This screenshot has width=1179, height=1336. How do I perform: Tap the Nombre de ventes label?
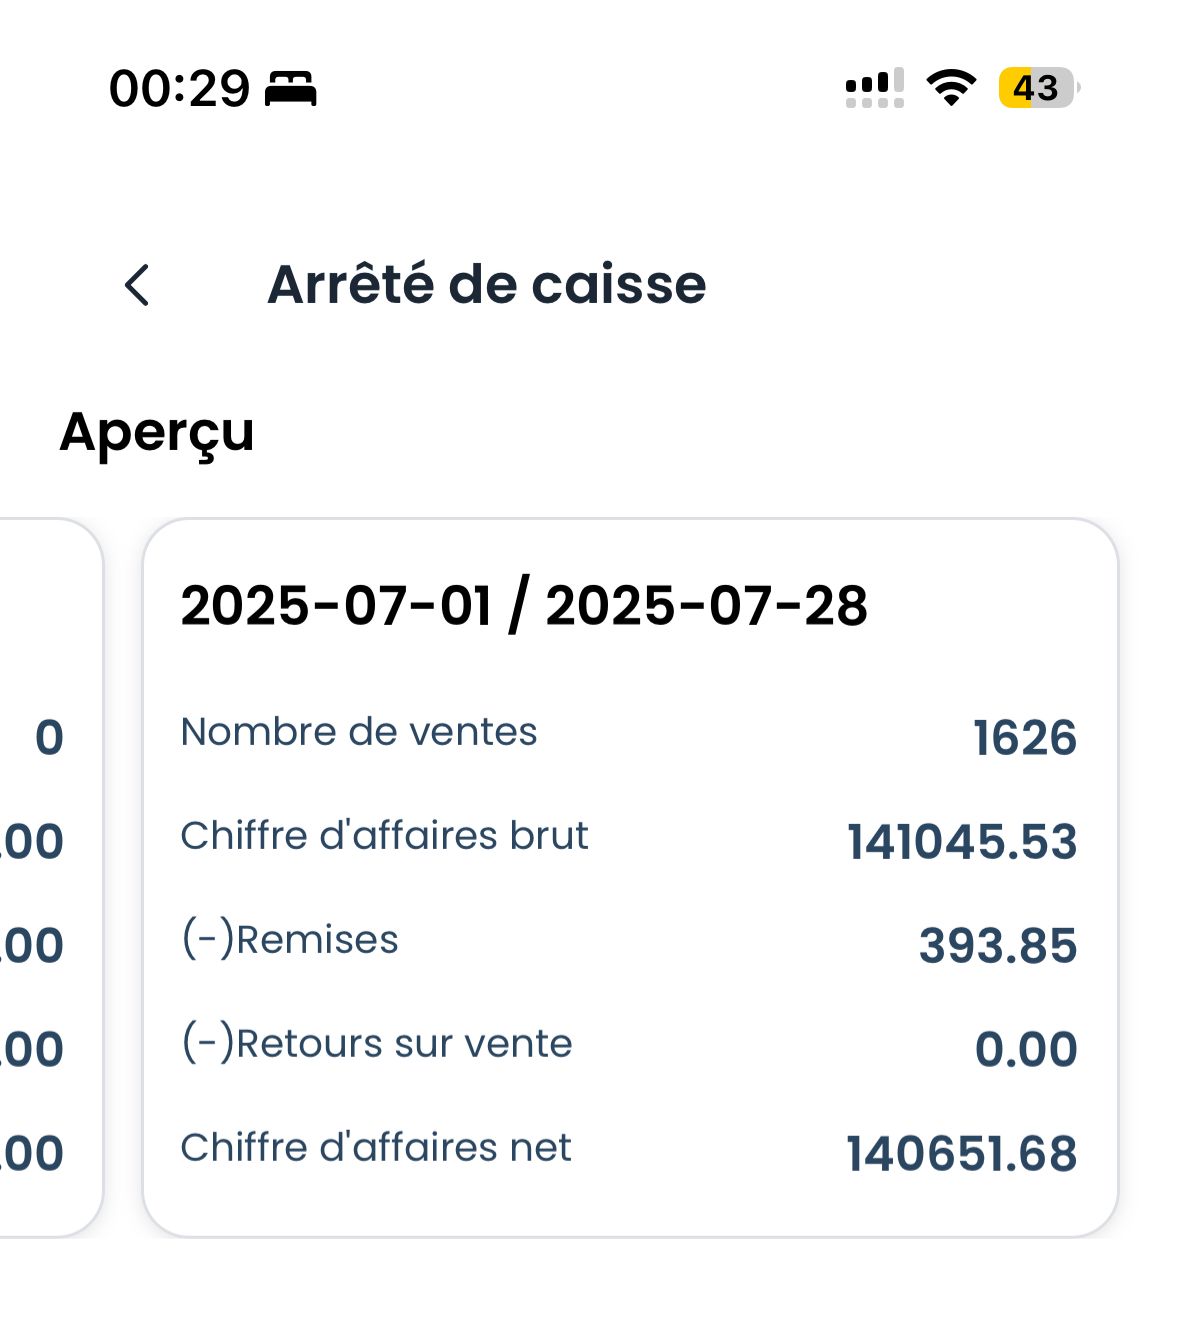[359, 732]
